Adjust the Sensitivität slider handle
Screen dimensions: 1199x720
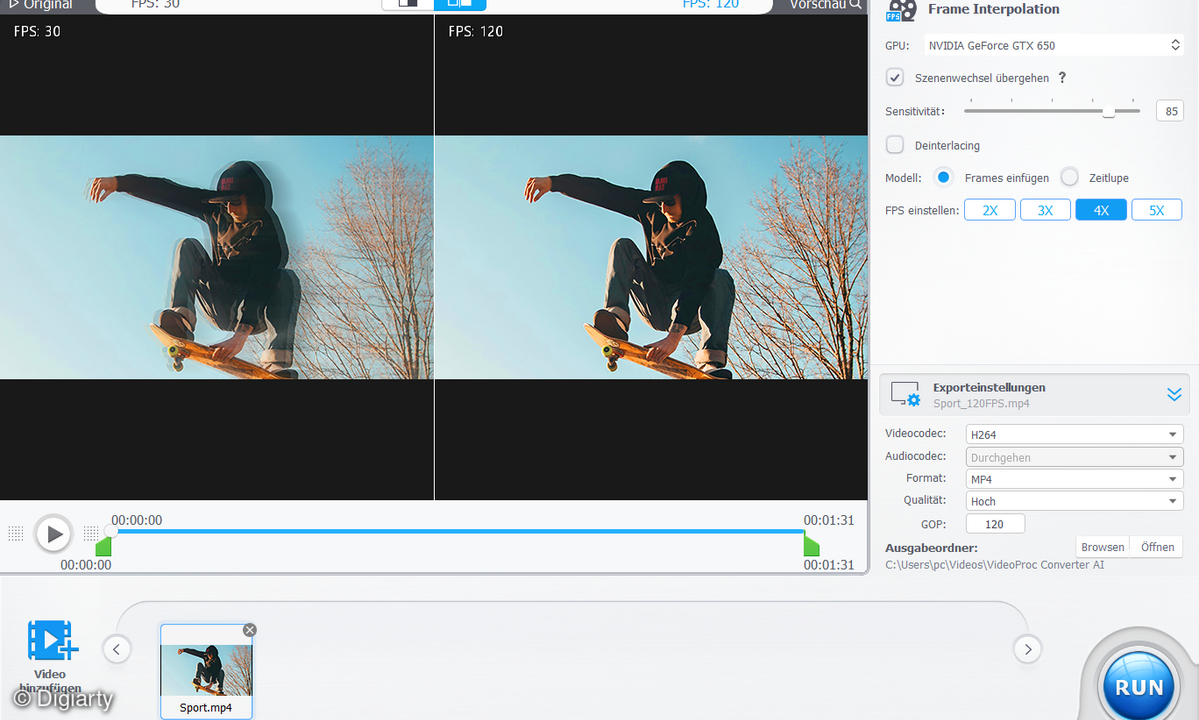tap(1108, 111)
